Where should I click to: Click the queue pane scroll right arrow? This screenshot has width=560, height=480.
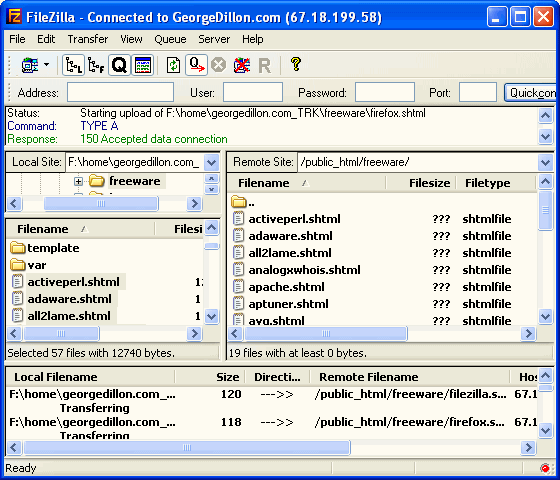(528, 448)
